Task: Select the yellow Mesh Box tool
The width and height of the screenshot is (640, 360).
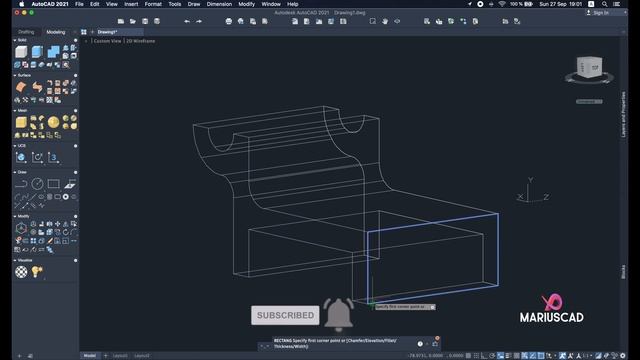Action: click(21, 122)
